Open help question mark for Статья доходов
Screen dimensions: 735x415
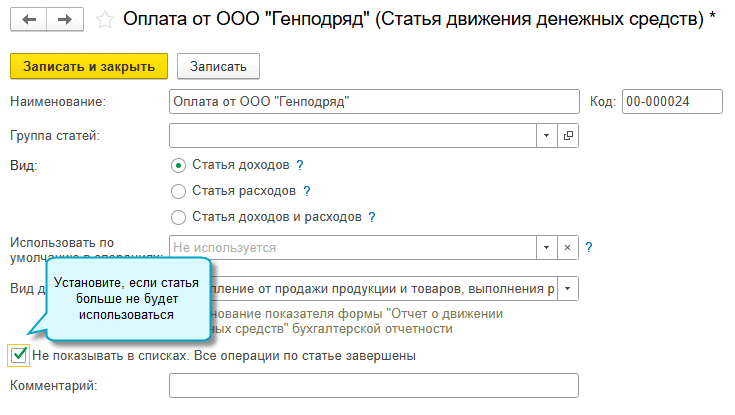[300, 165]
